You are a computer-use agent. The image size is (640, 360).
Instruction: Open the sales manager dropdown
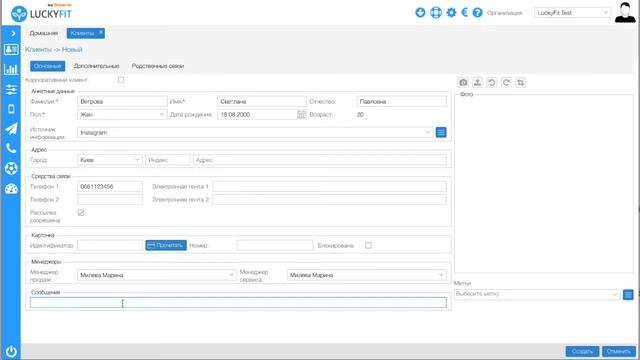(157, 275)
